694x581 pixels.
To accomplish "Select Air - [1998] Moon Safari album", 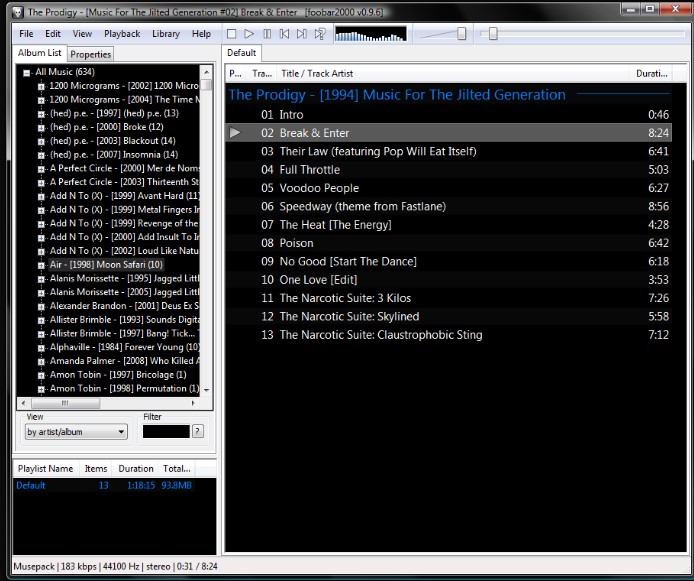I will pos(106,265).
